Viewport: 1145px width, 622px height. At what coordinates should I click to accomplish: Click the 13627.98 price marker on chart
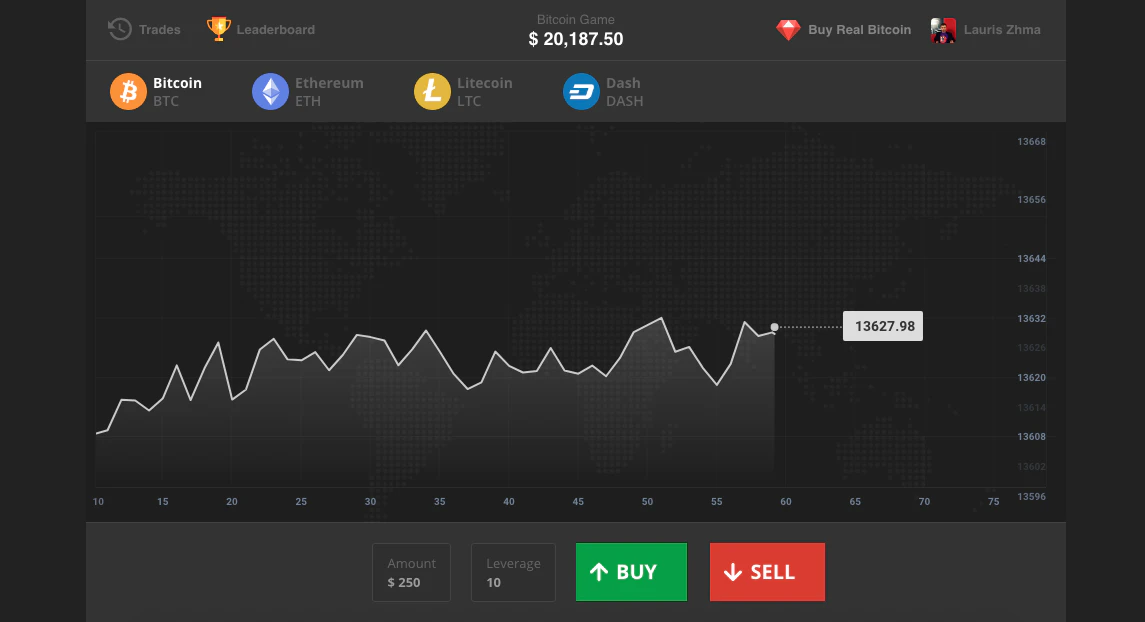(882, 325)
